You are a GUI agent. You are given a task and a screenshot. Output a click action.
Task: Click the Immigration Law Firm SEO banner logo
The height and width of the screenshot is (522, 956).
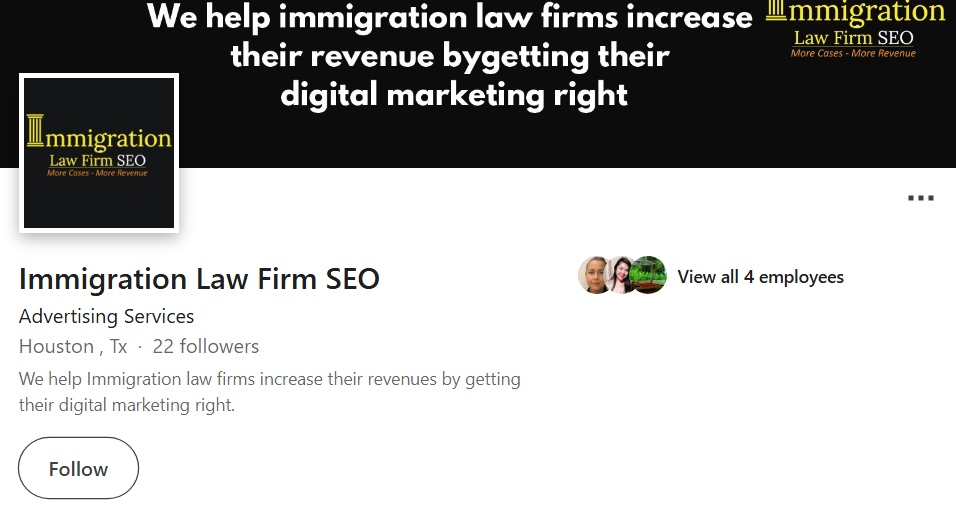coord(853,30)
